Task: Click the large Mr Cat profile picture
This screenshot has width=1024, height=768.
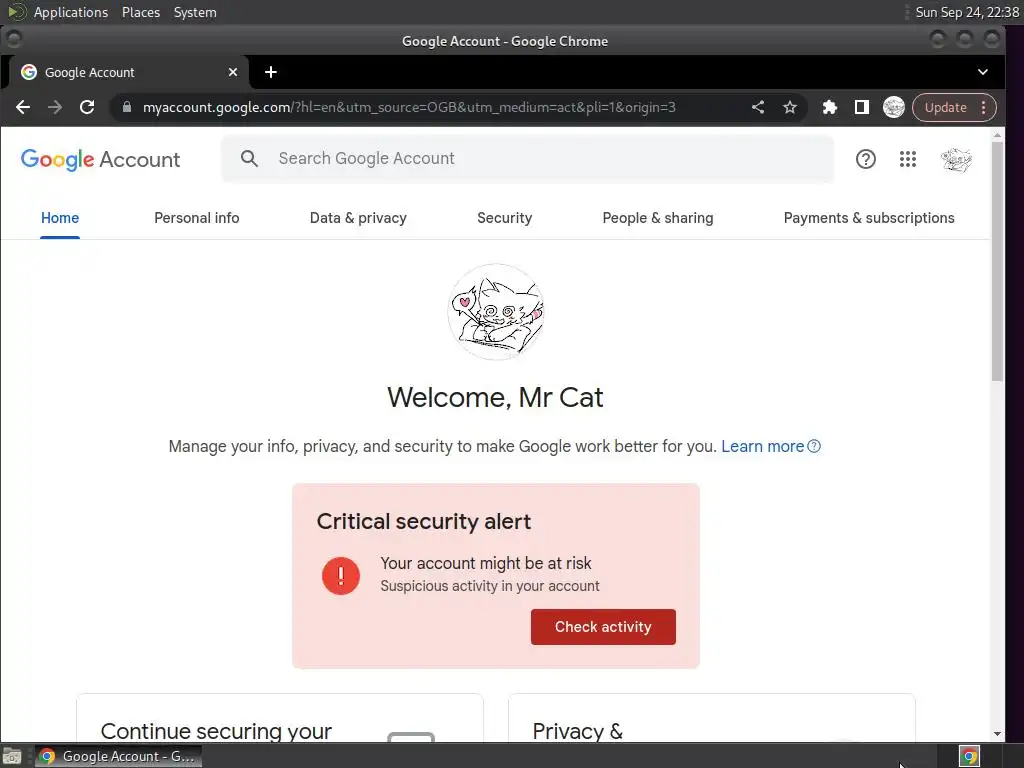Action: click(x=496, y=312)
